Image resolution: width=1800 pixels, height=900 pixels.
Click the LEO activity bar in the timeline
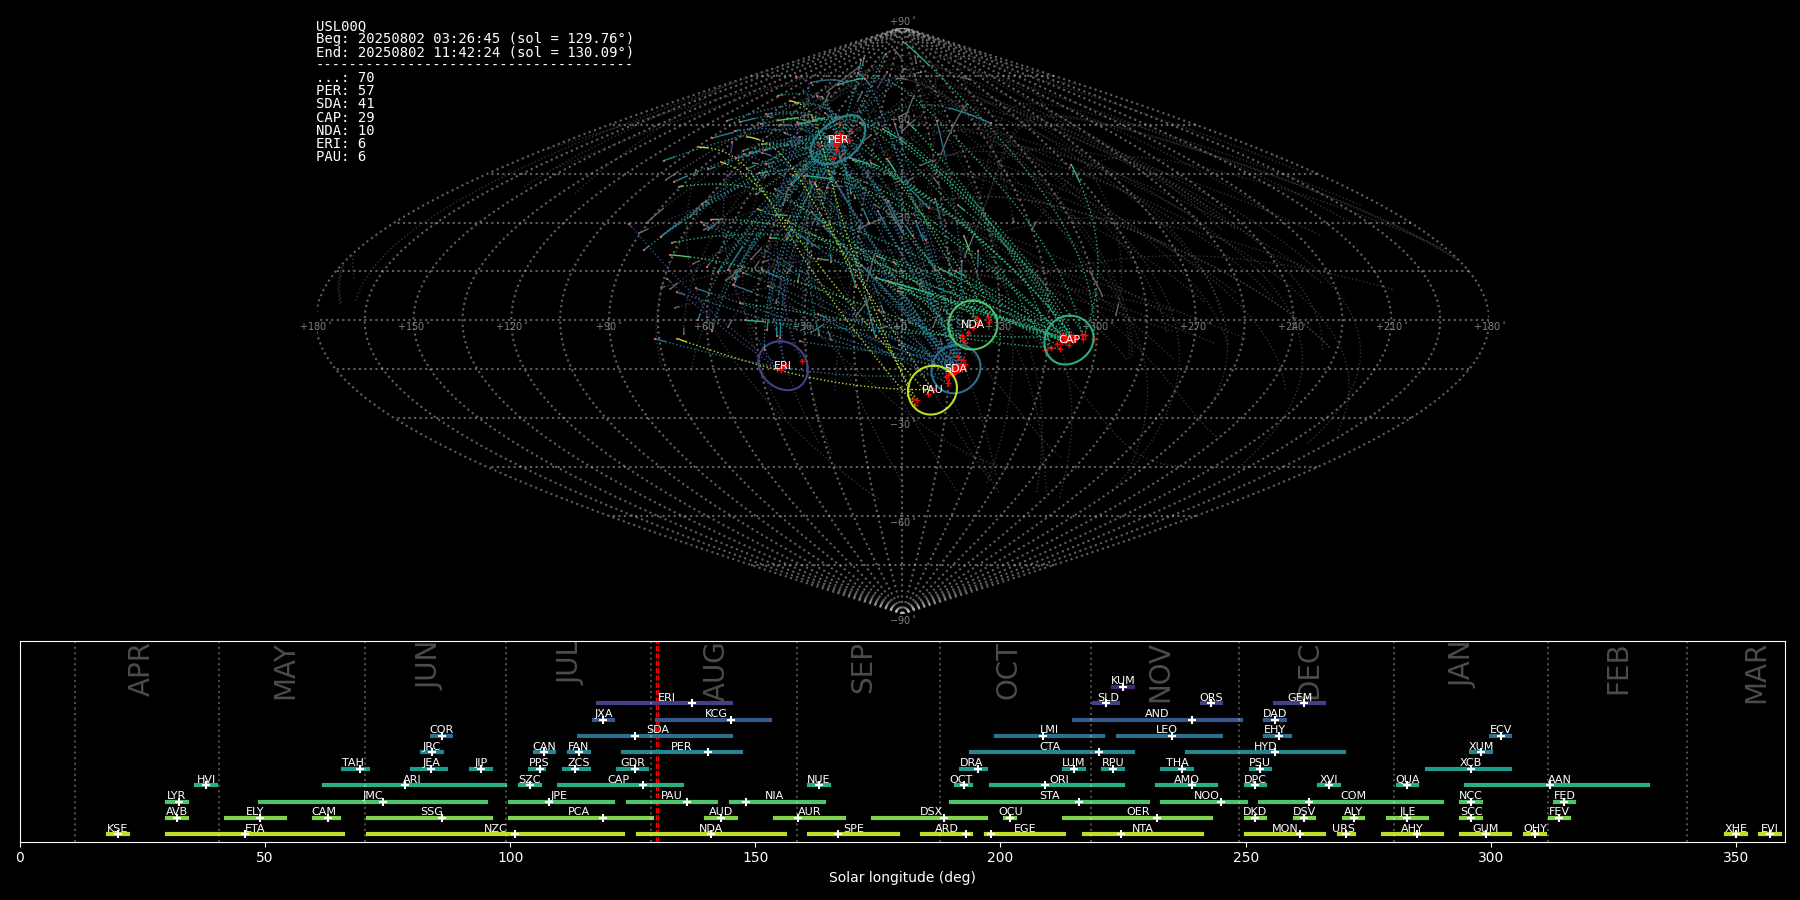pyautogui.click(x=1169, y=736)
